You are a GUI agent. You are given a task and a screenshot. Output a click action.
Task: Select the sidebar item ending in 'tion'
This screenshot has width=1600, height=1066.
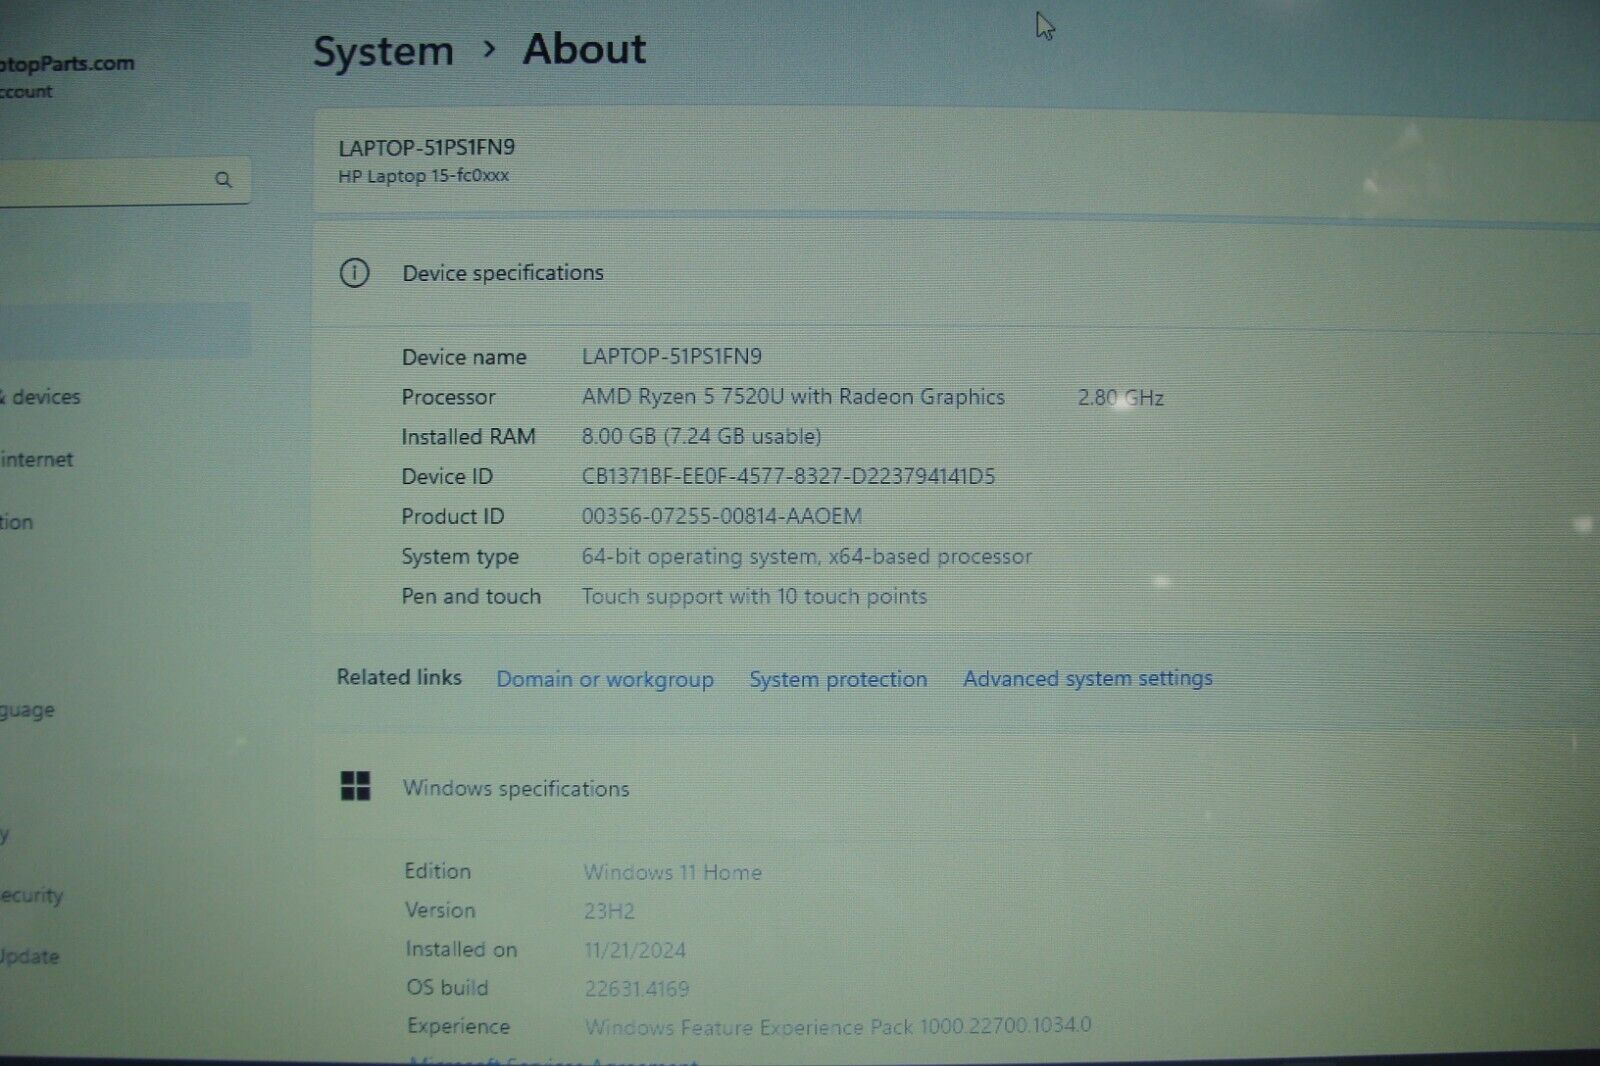pos(17,522)
